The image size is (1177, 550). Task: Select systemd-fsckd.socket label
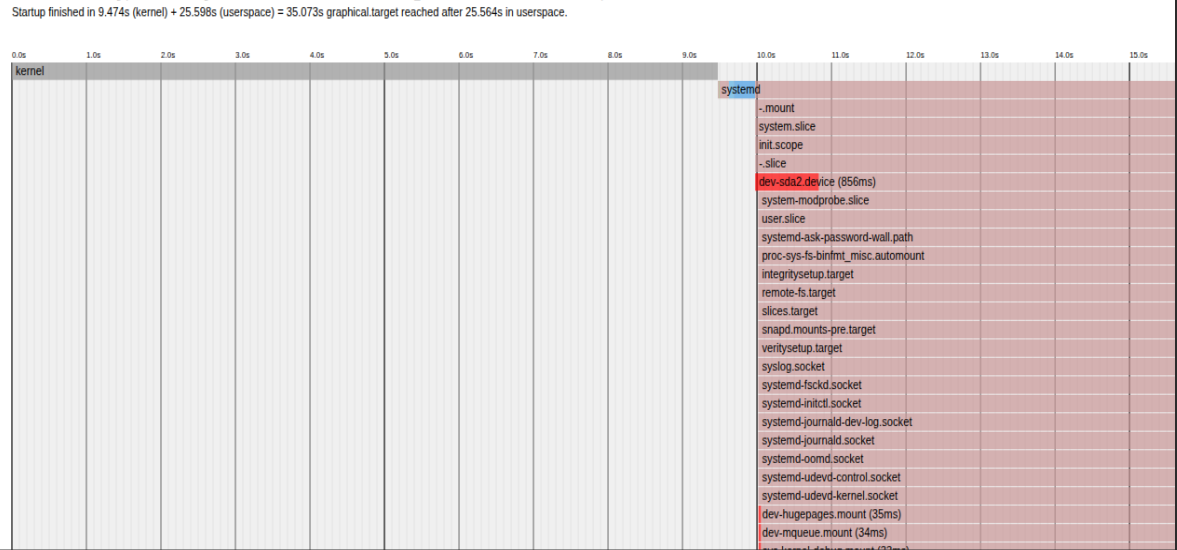pyautogui.click(x=811, y=385)
